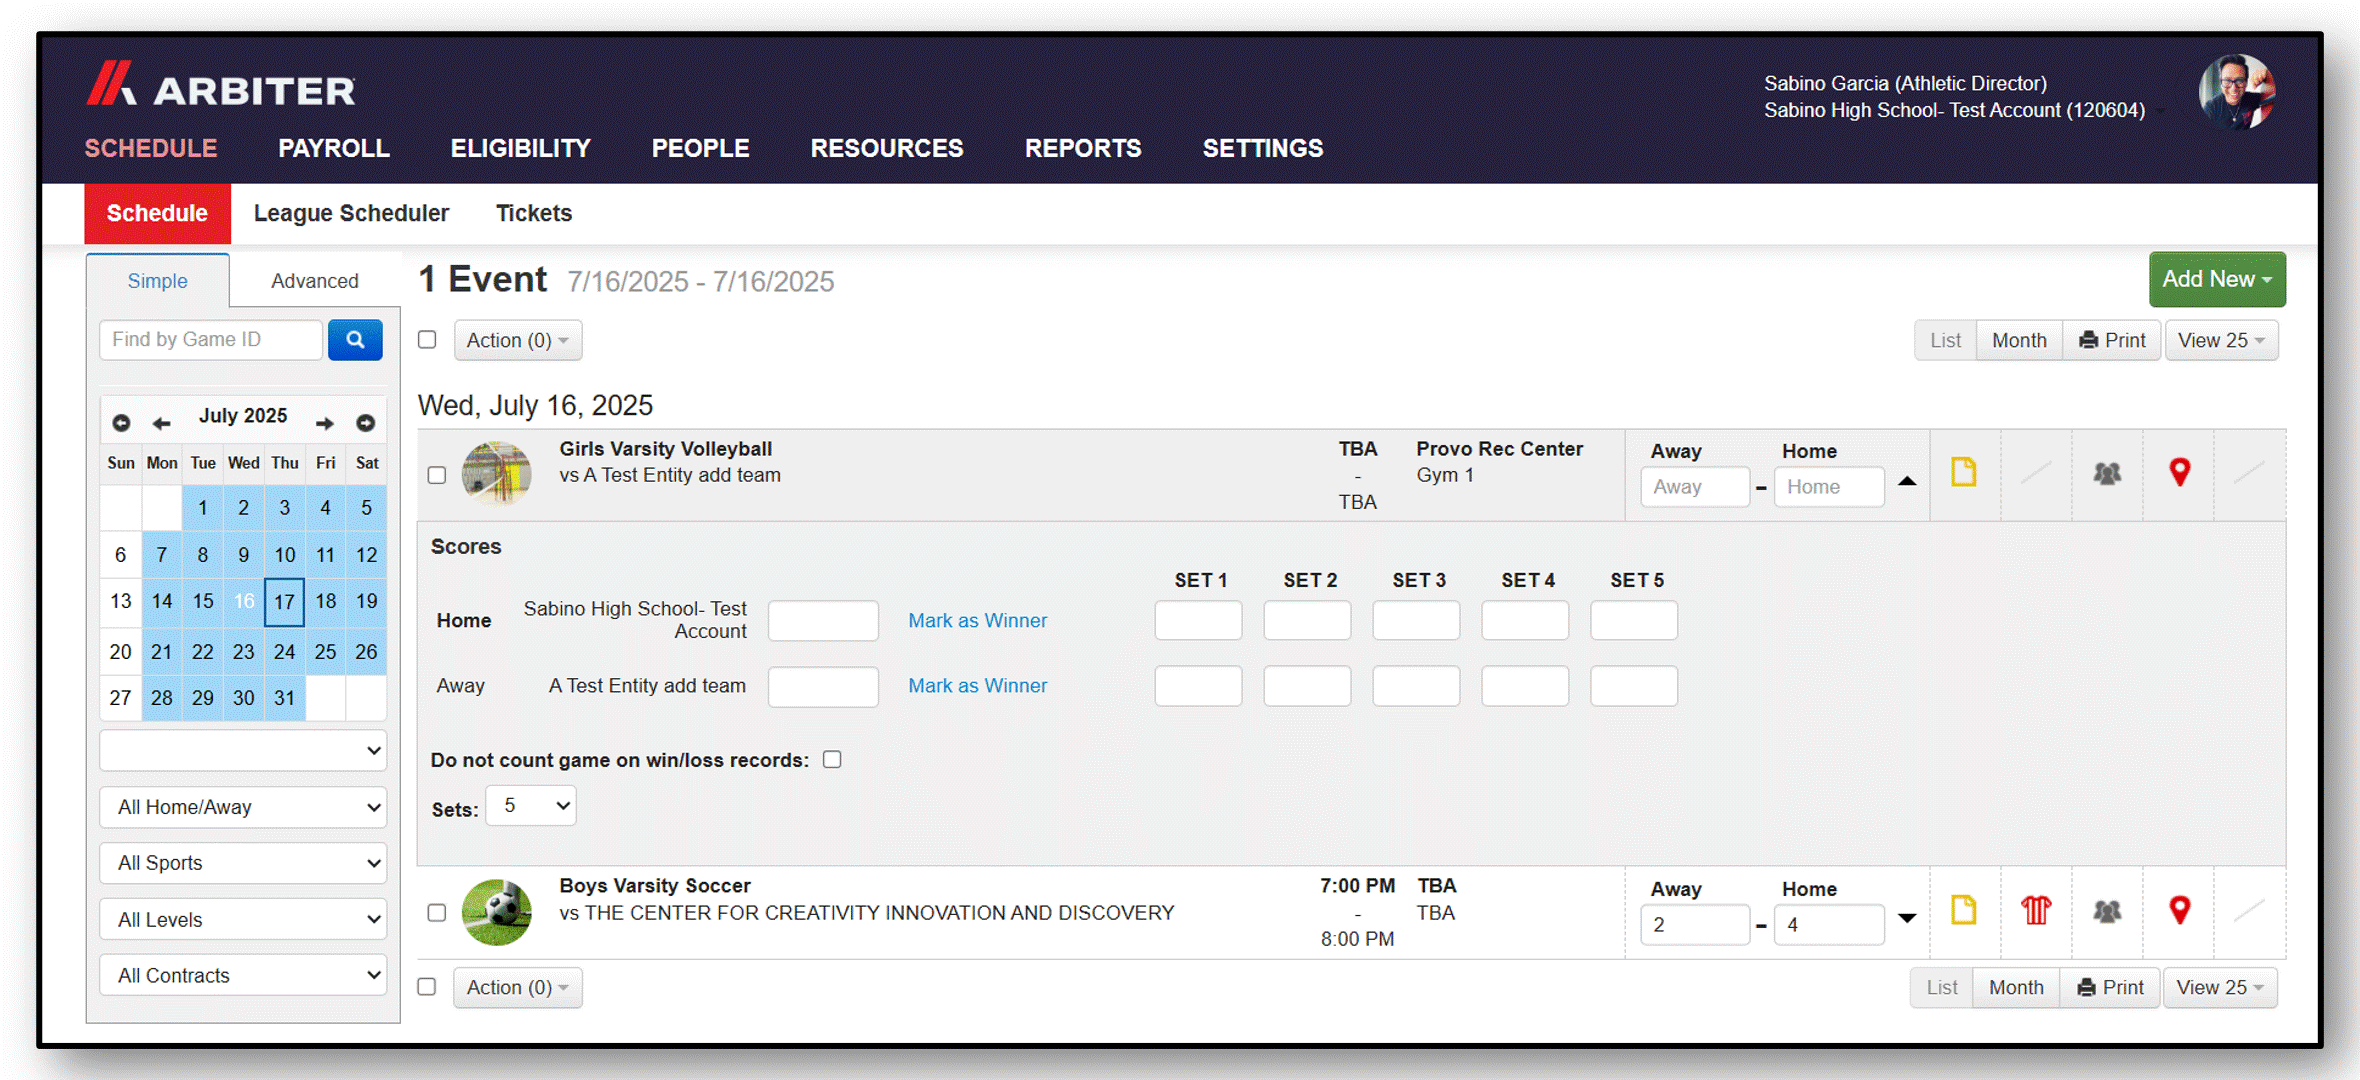This screenshot has height=1080, width=2360.
Task: Change the Sets count dropdown
Action: pos(531,805)
